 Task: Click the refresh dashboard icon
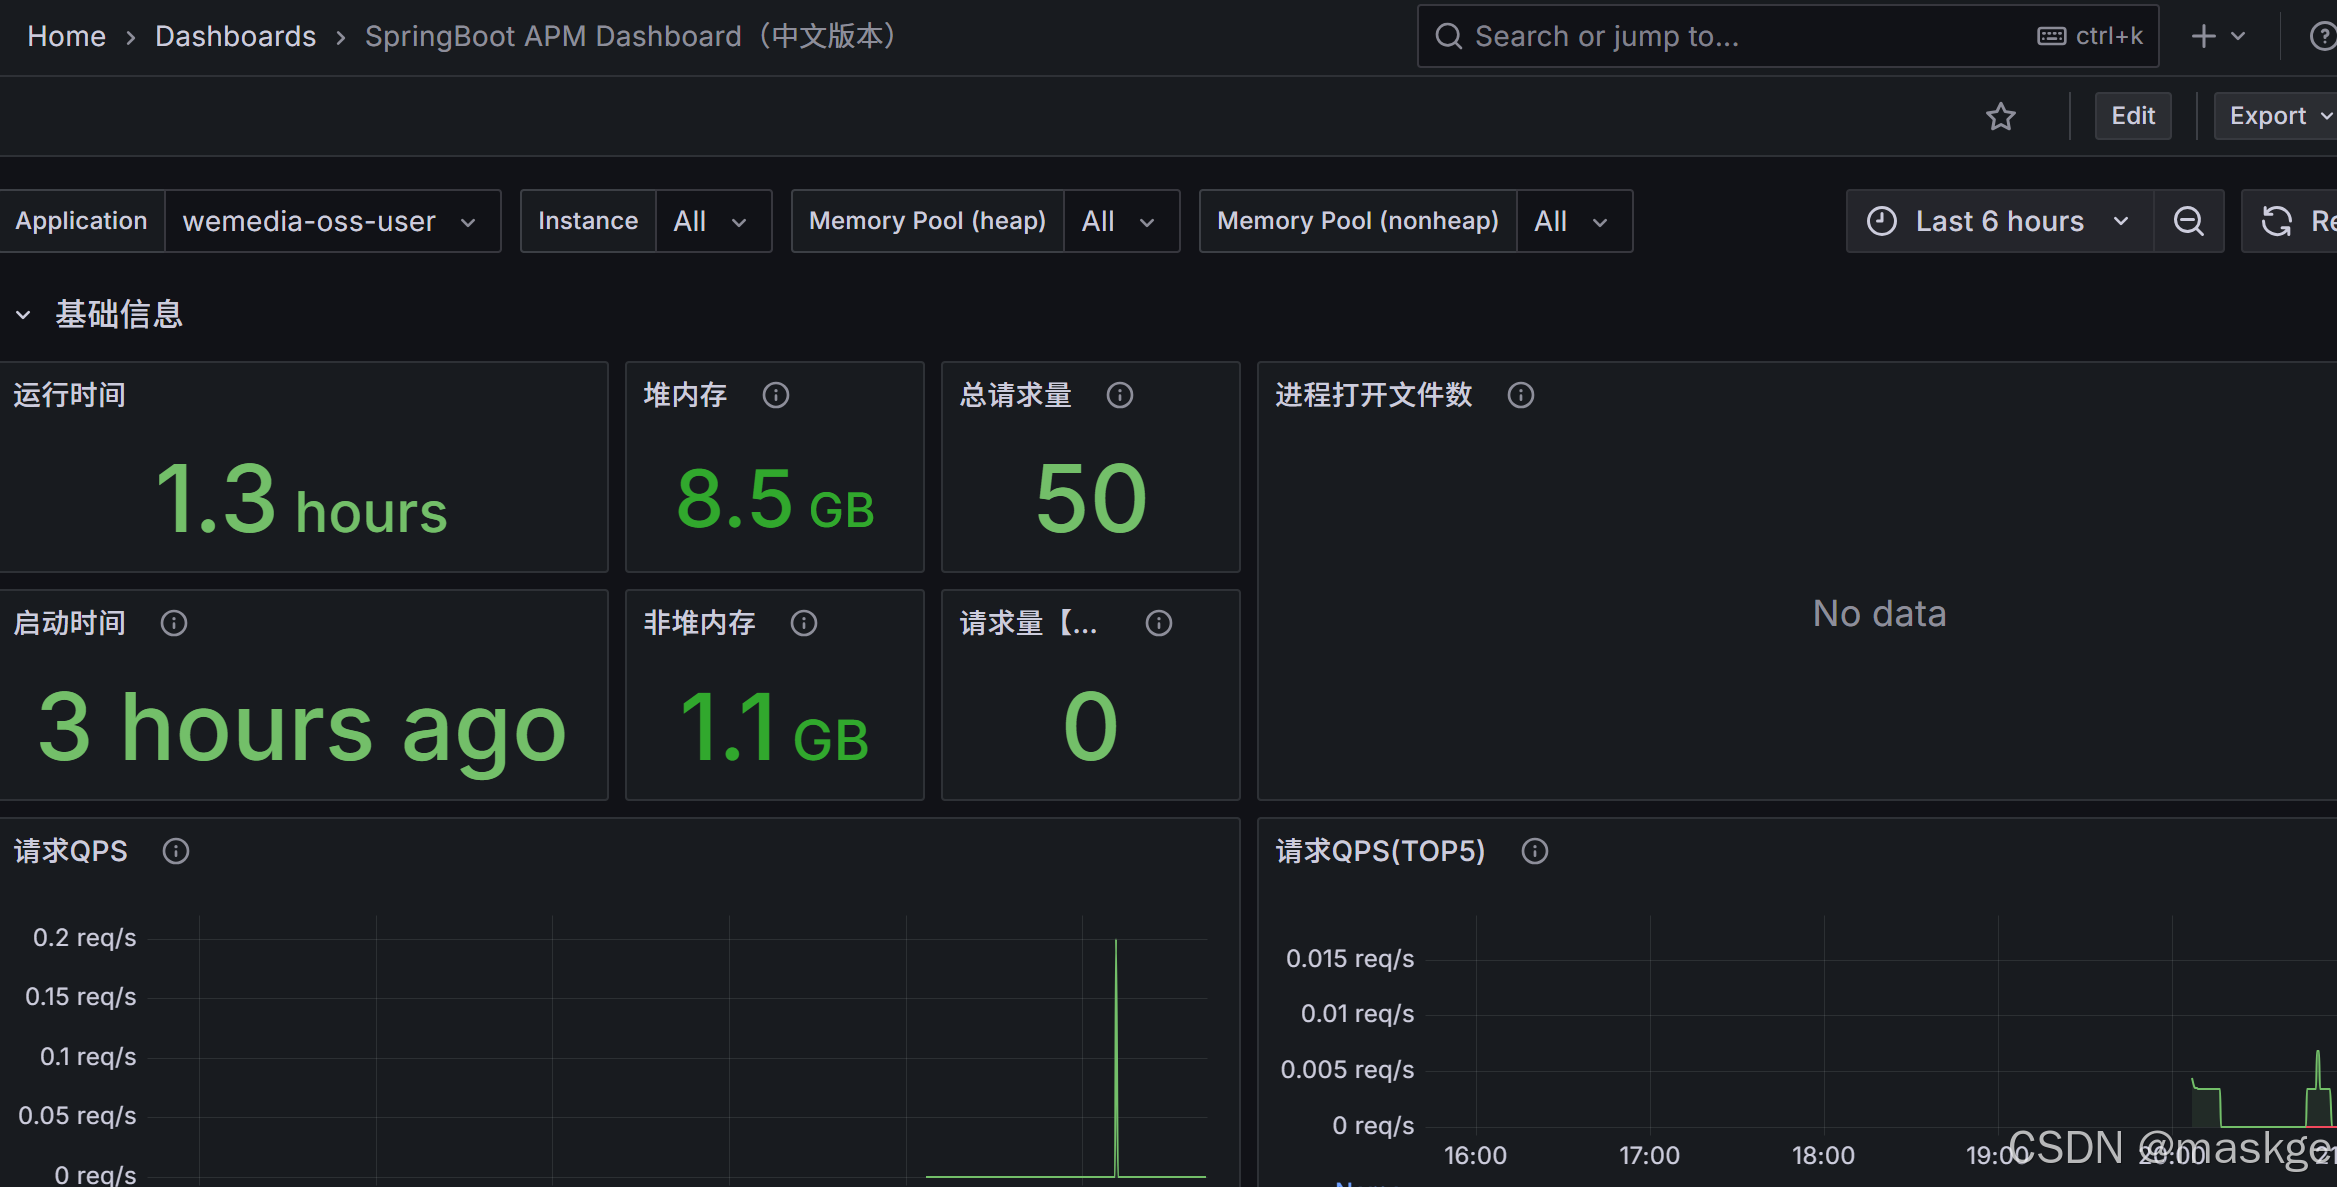tap(2277, 221)
